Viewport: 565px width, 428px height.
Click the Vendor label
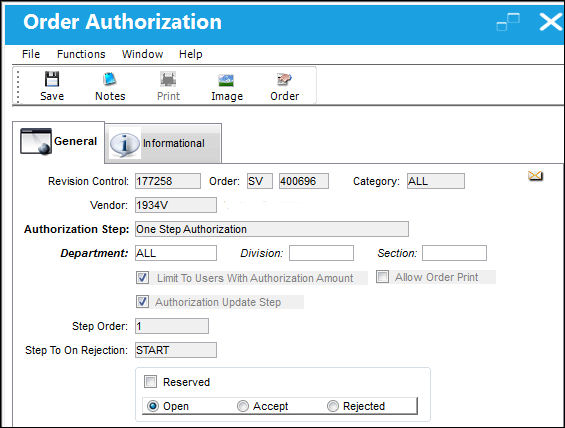click(109, 205)
